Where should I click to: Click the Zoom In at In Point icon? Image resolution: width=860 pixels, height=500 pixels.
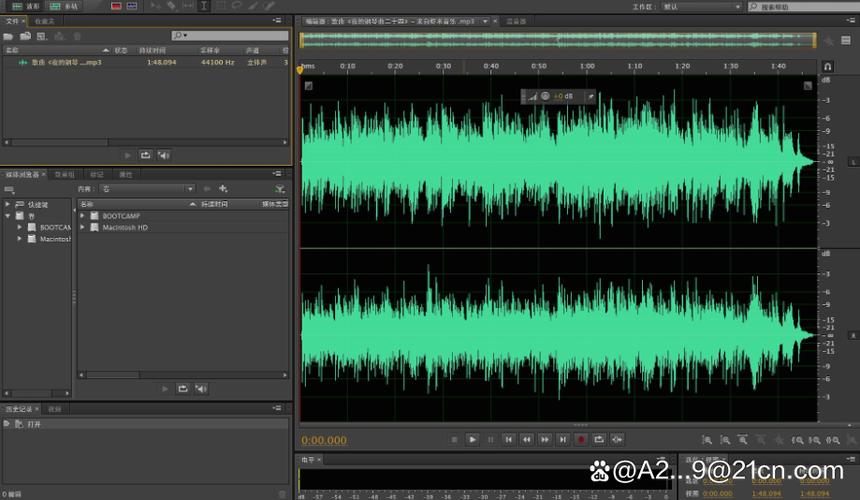[x=797, y=440]
